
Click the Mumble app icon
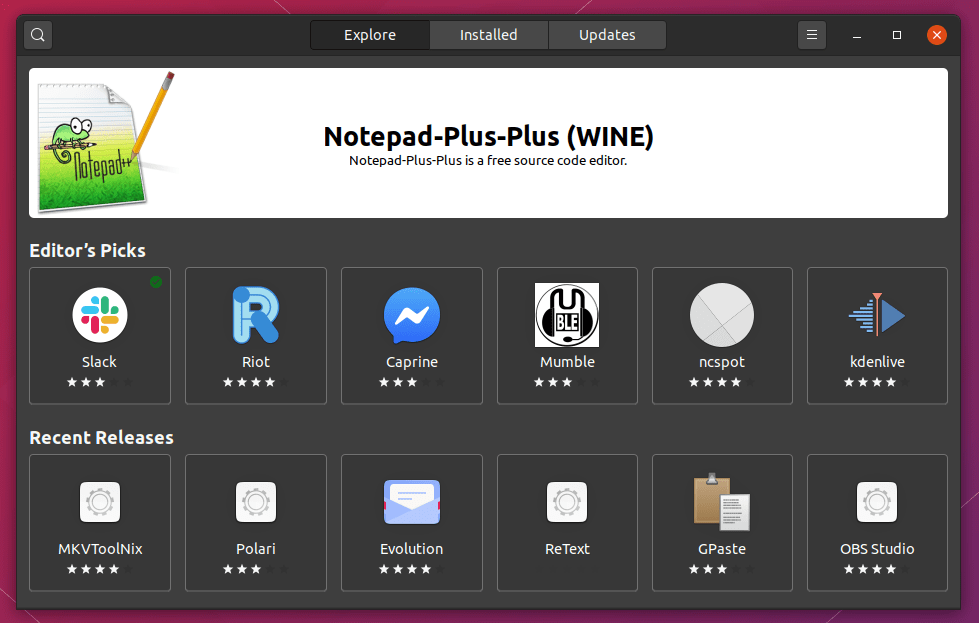(567, 315)
